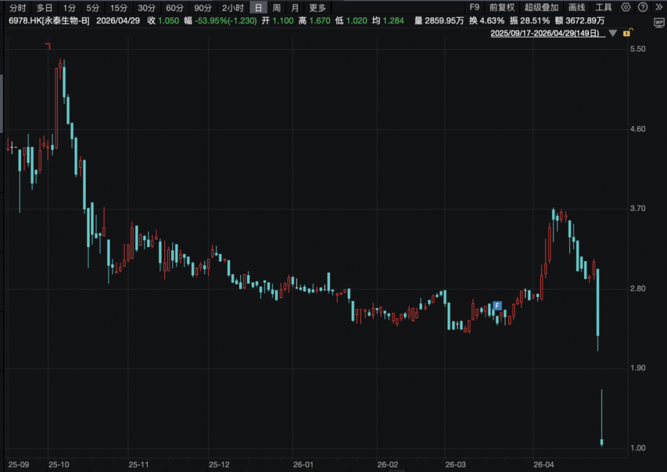Switch to 周 weekly chart

coord(277,7)
